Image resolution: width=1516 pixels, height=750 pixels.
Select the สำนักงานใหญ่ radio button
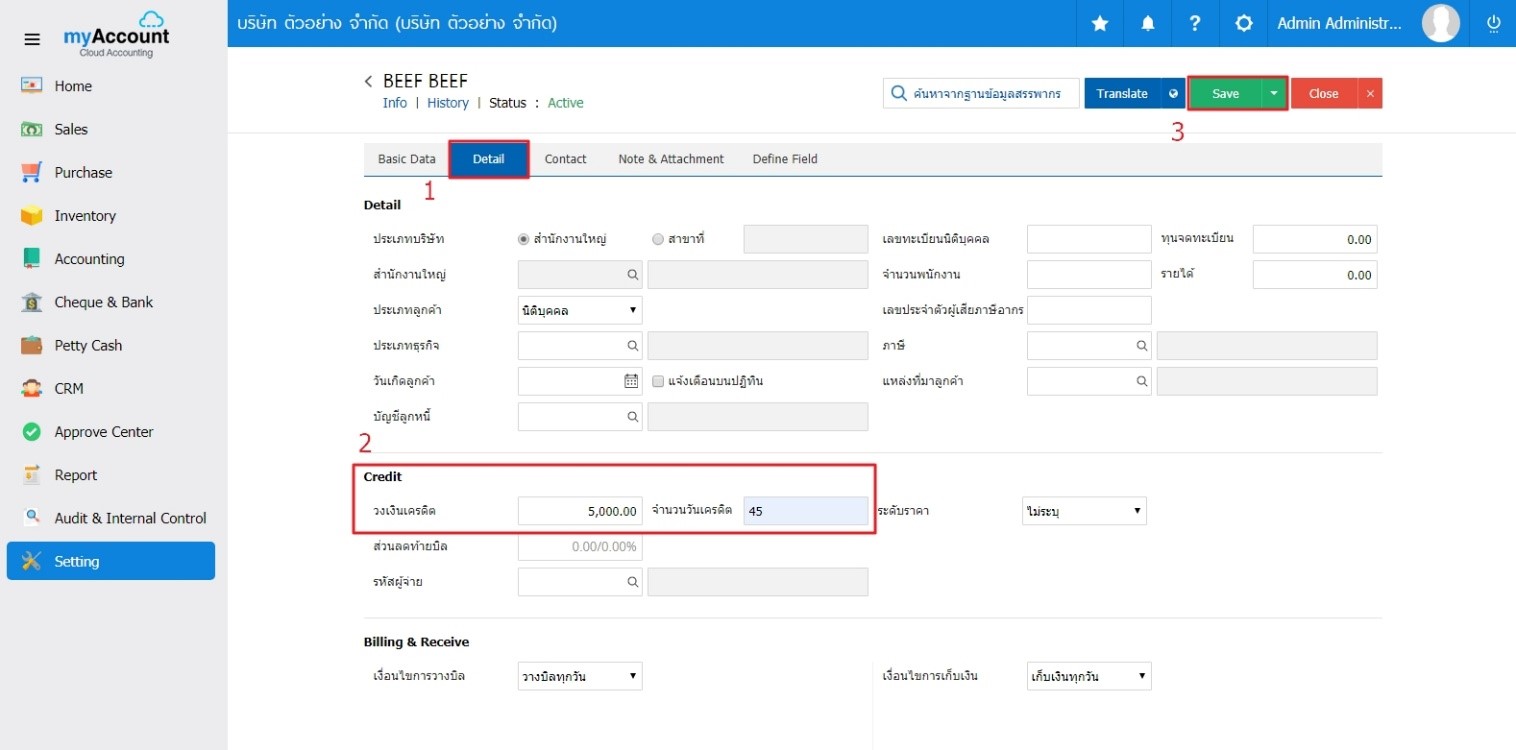523,239
